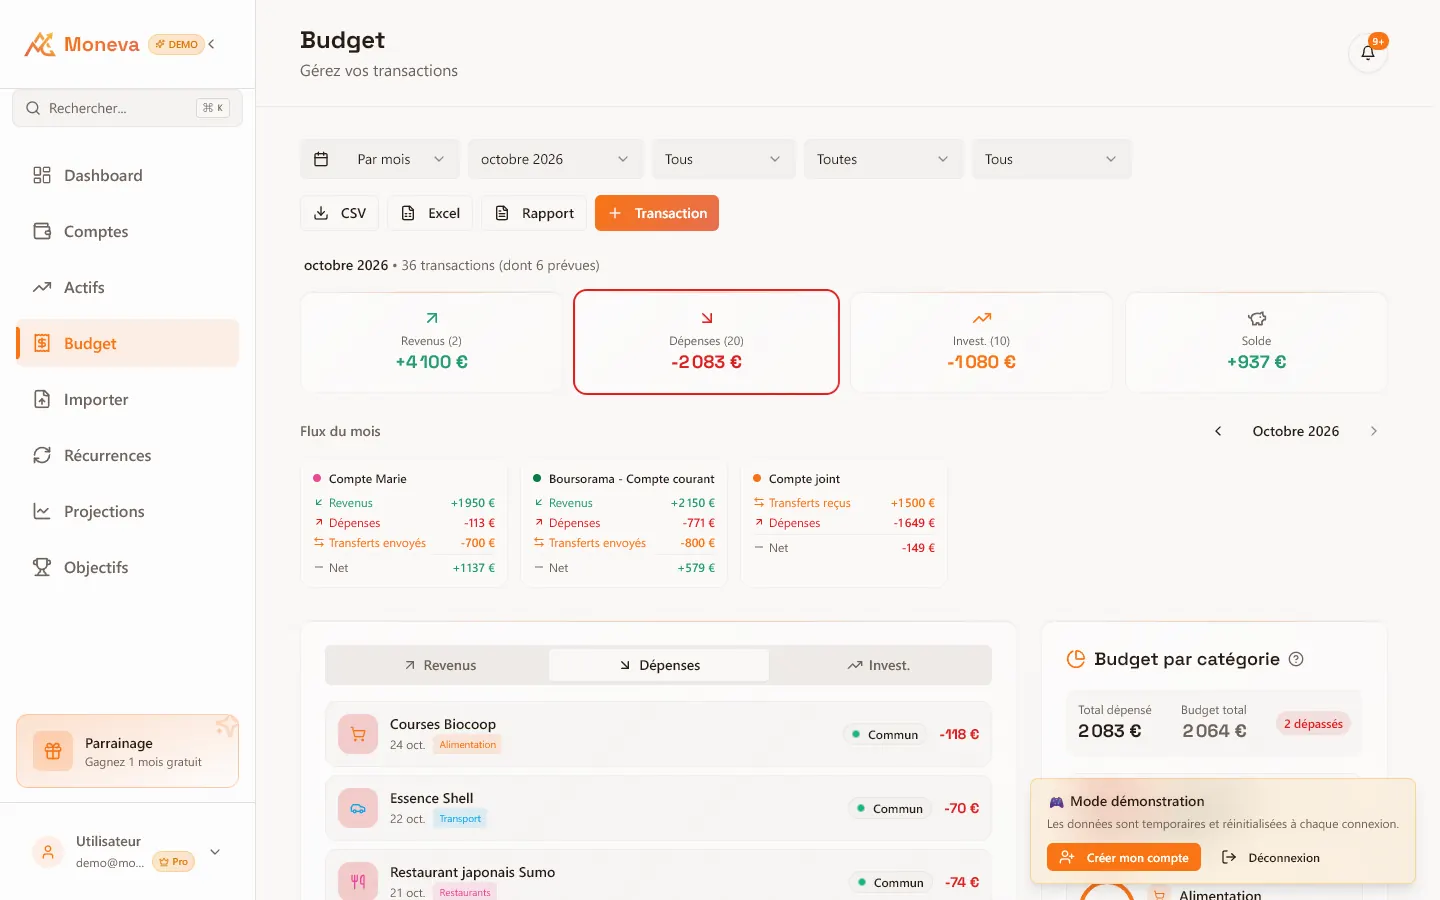The image size is (1440, 900).
Task: Open the help icon beside Budget par catégorie
Action: pos(1296,659)
